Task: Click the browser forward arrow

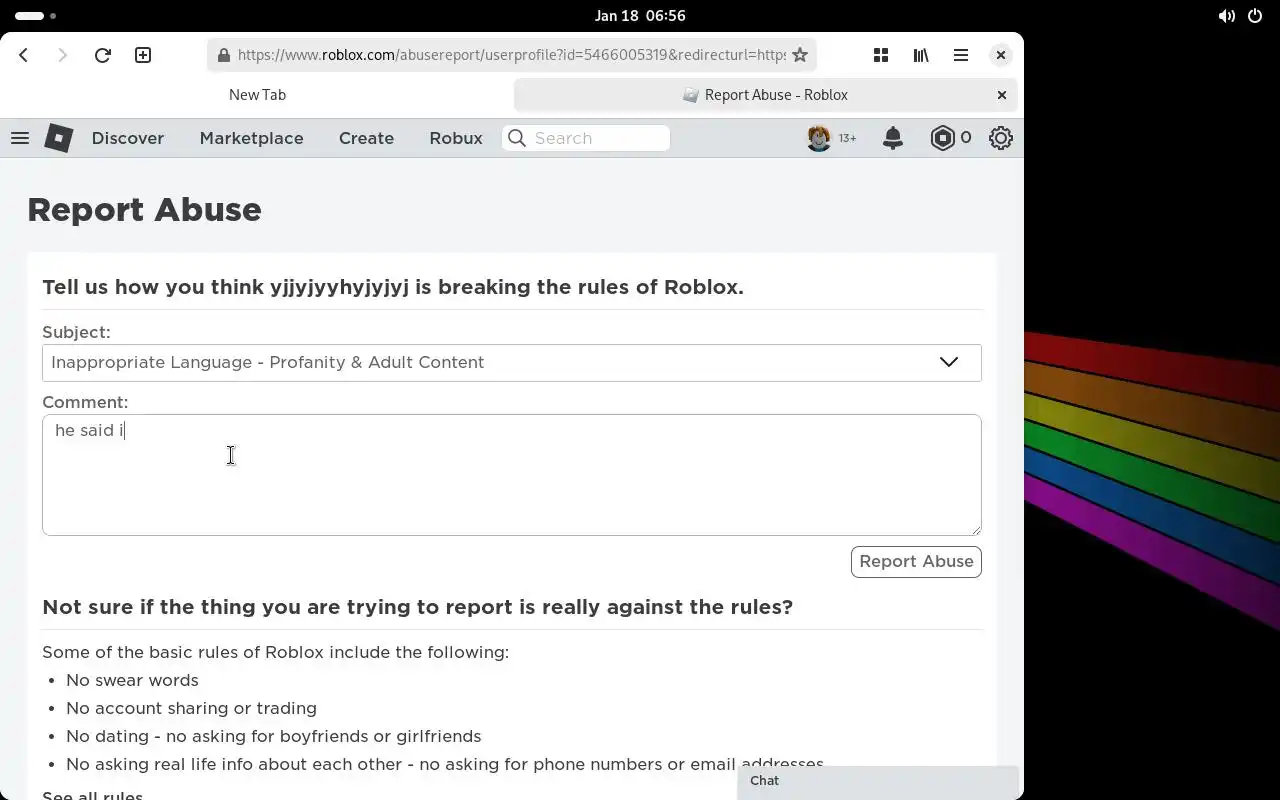Action: [x=62, y=55]
